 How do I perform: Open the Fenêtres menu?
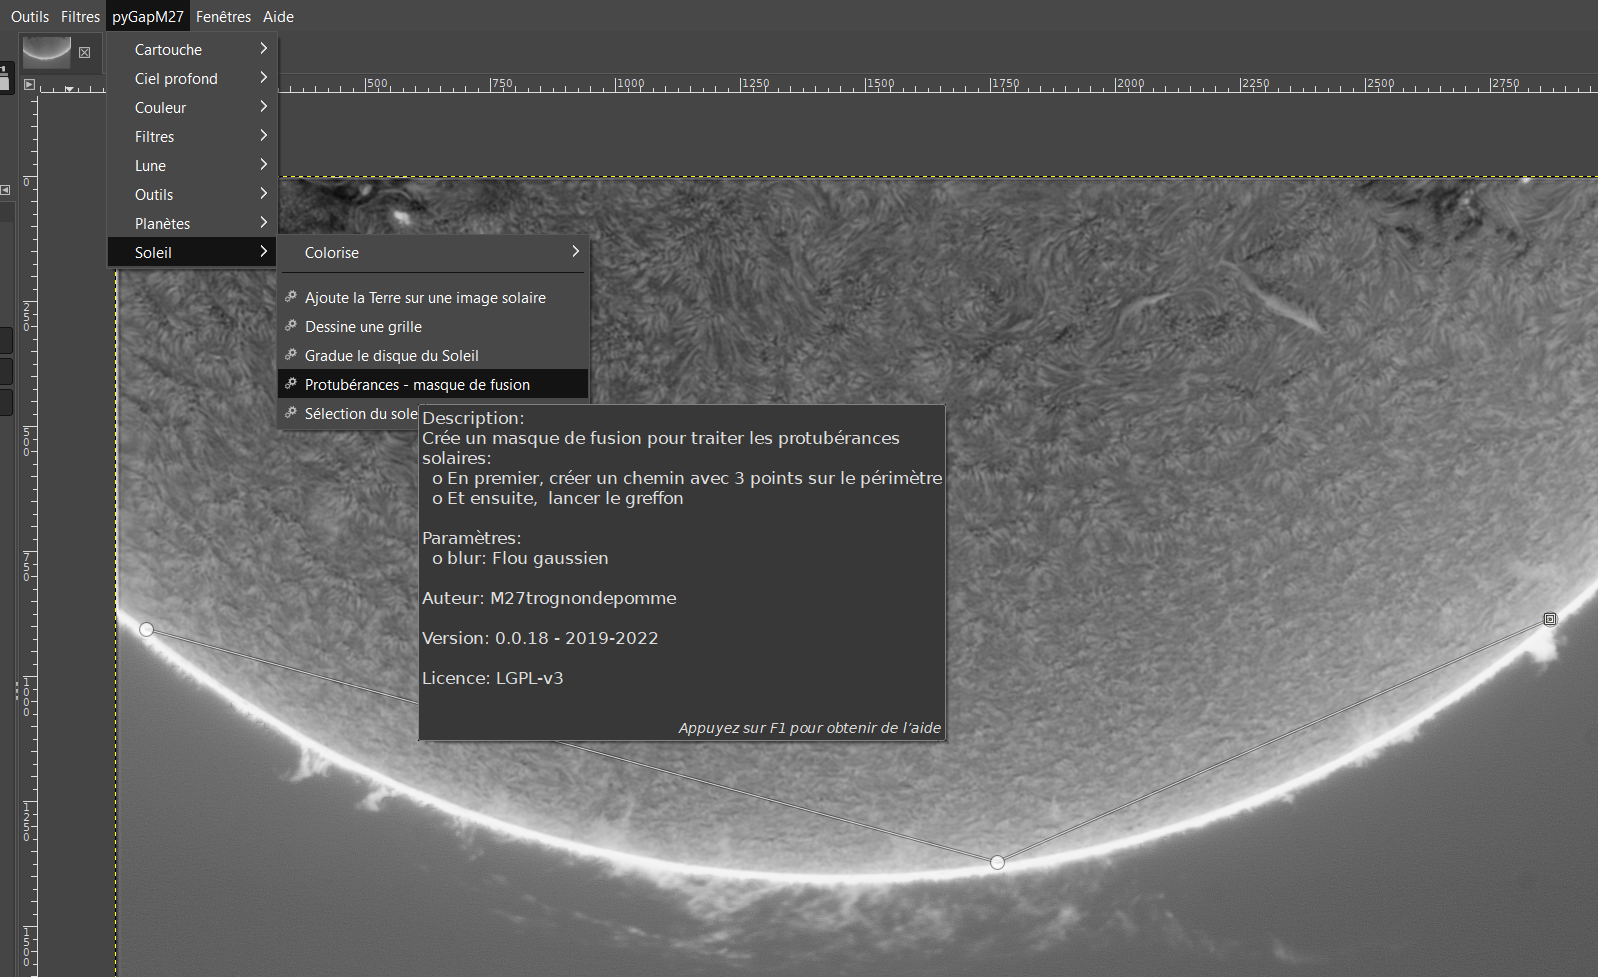[x=223, y=16]
